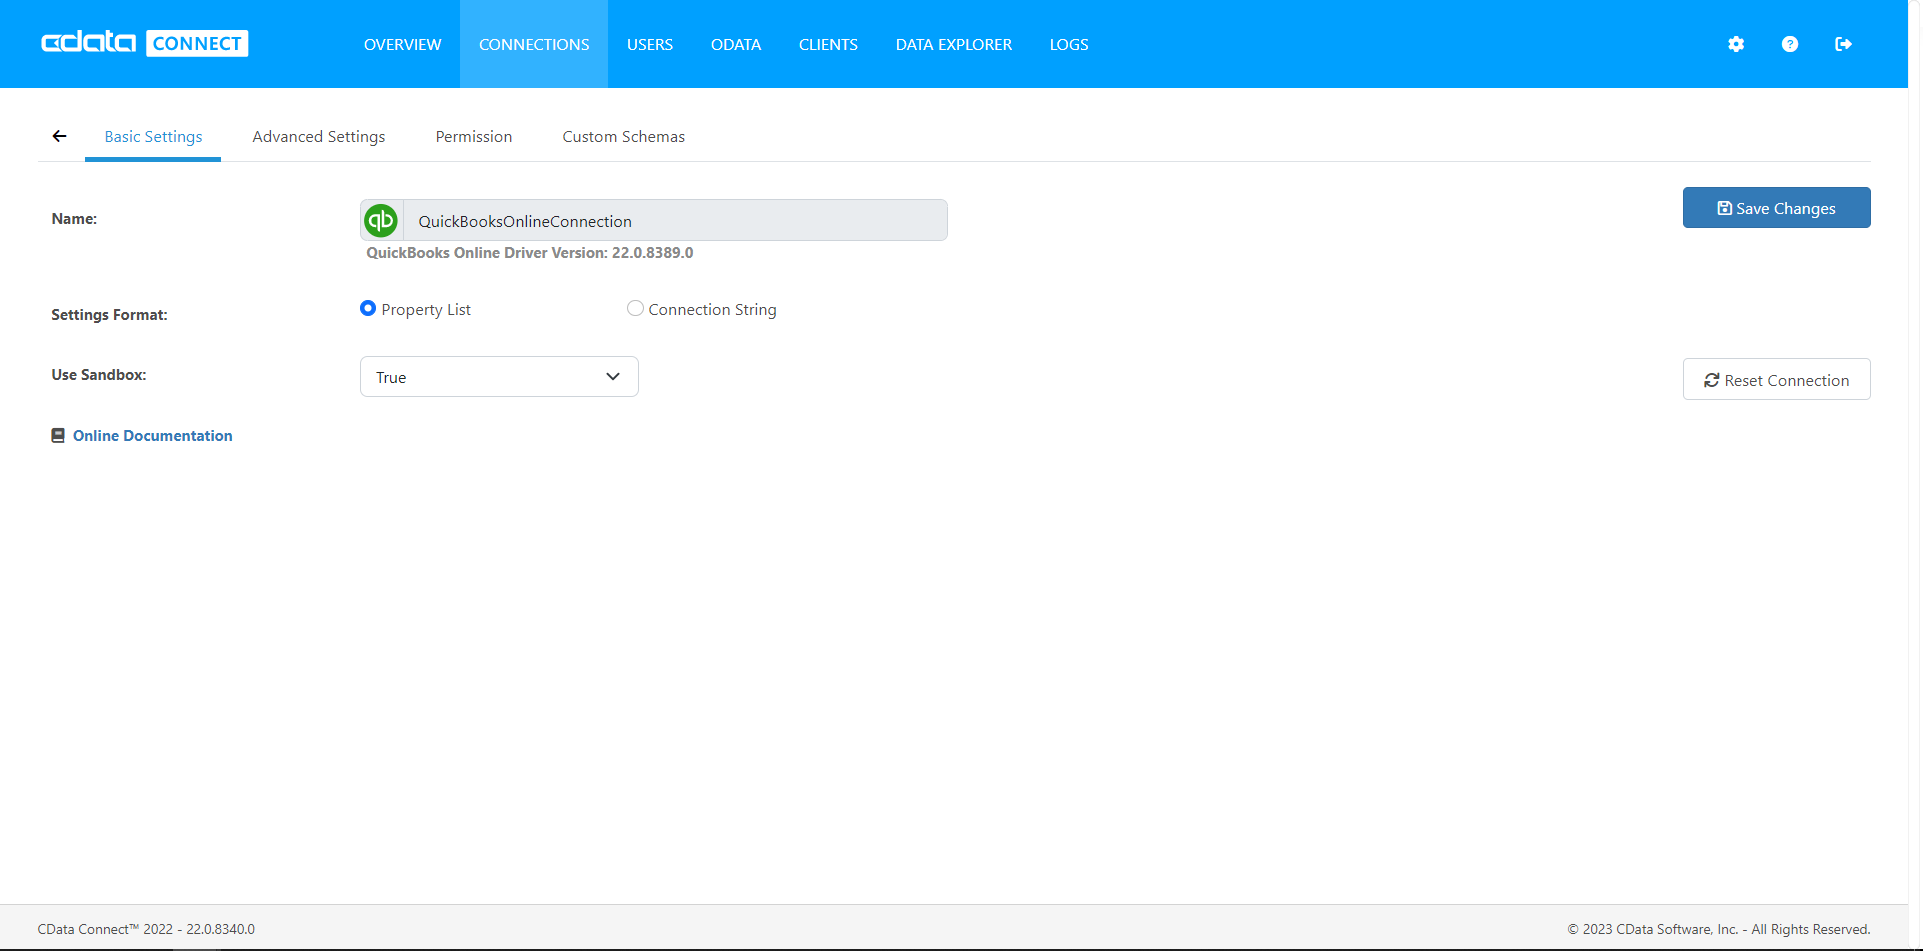Select the Property List radio button

point(368,308)
